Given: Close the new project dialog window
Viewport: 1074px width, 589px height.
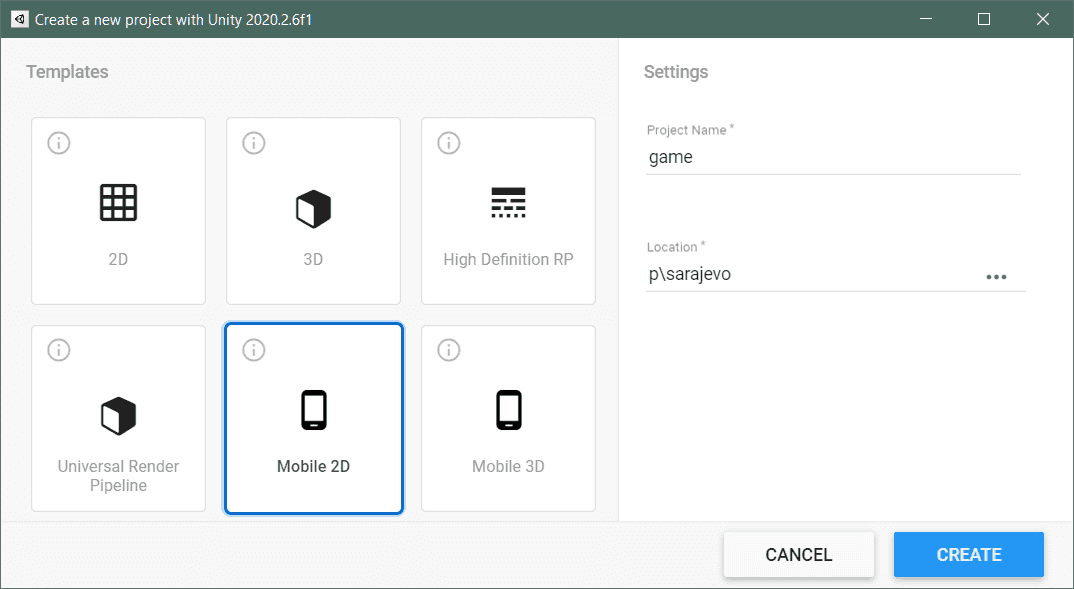Looking at the screenshot, I should [1045, 19].
